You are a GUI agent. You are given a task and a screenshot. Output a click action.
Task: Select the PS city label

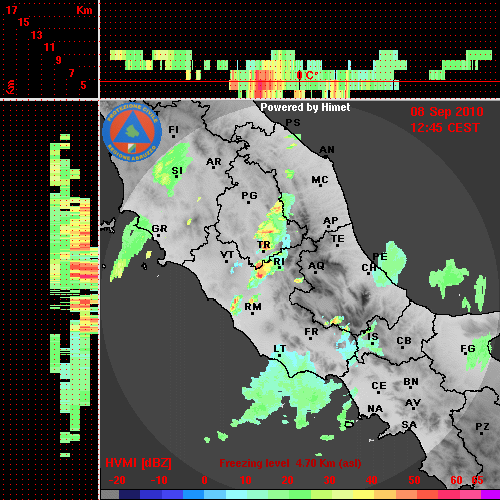pyautogui.click(x=293, y=123)
